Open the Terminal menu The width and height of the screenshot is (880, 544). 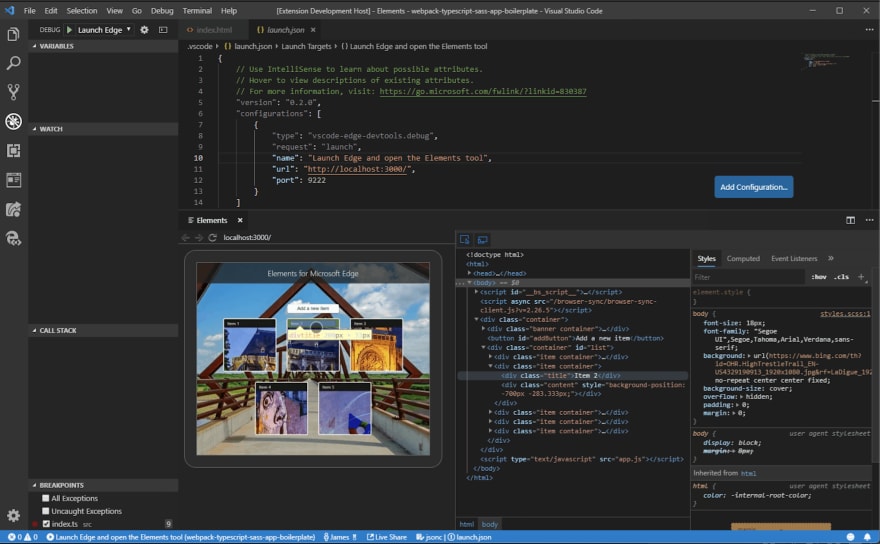tap(197, 11)
